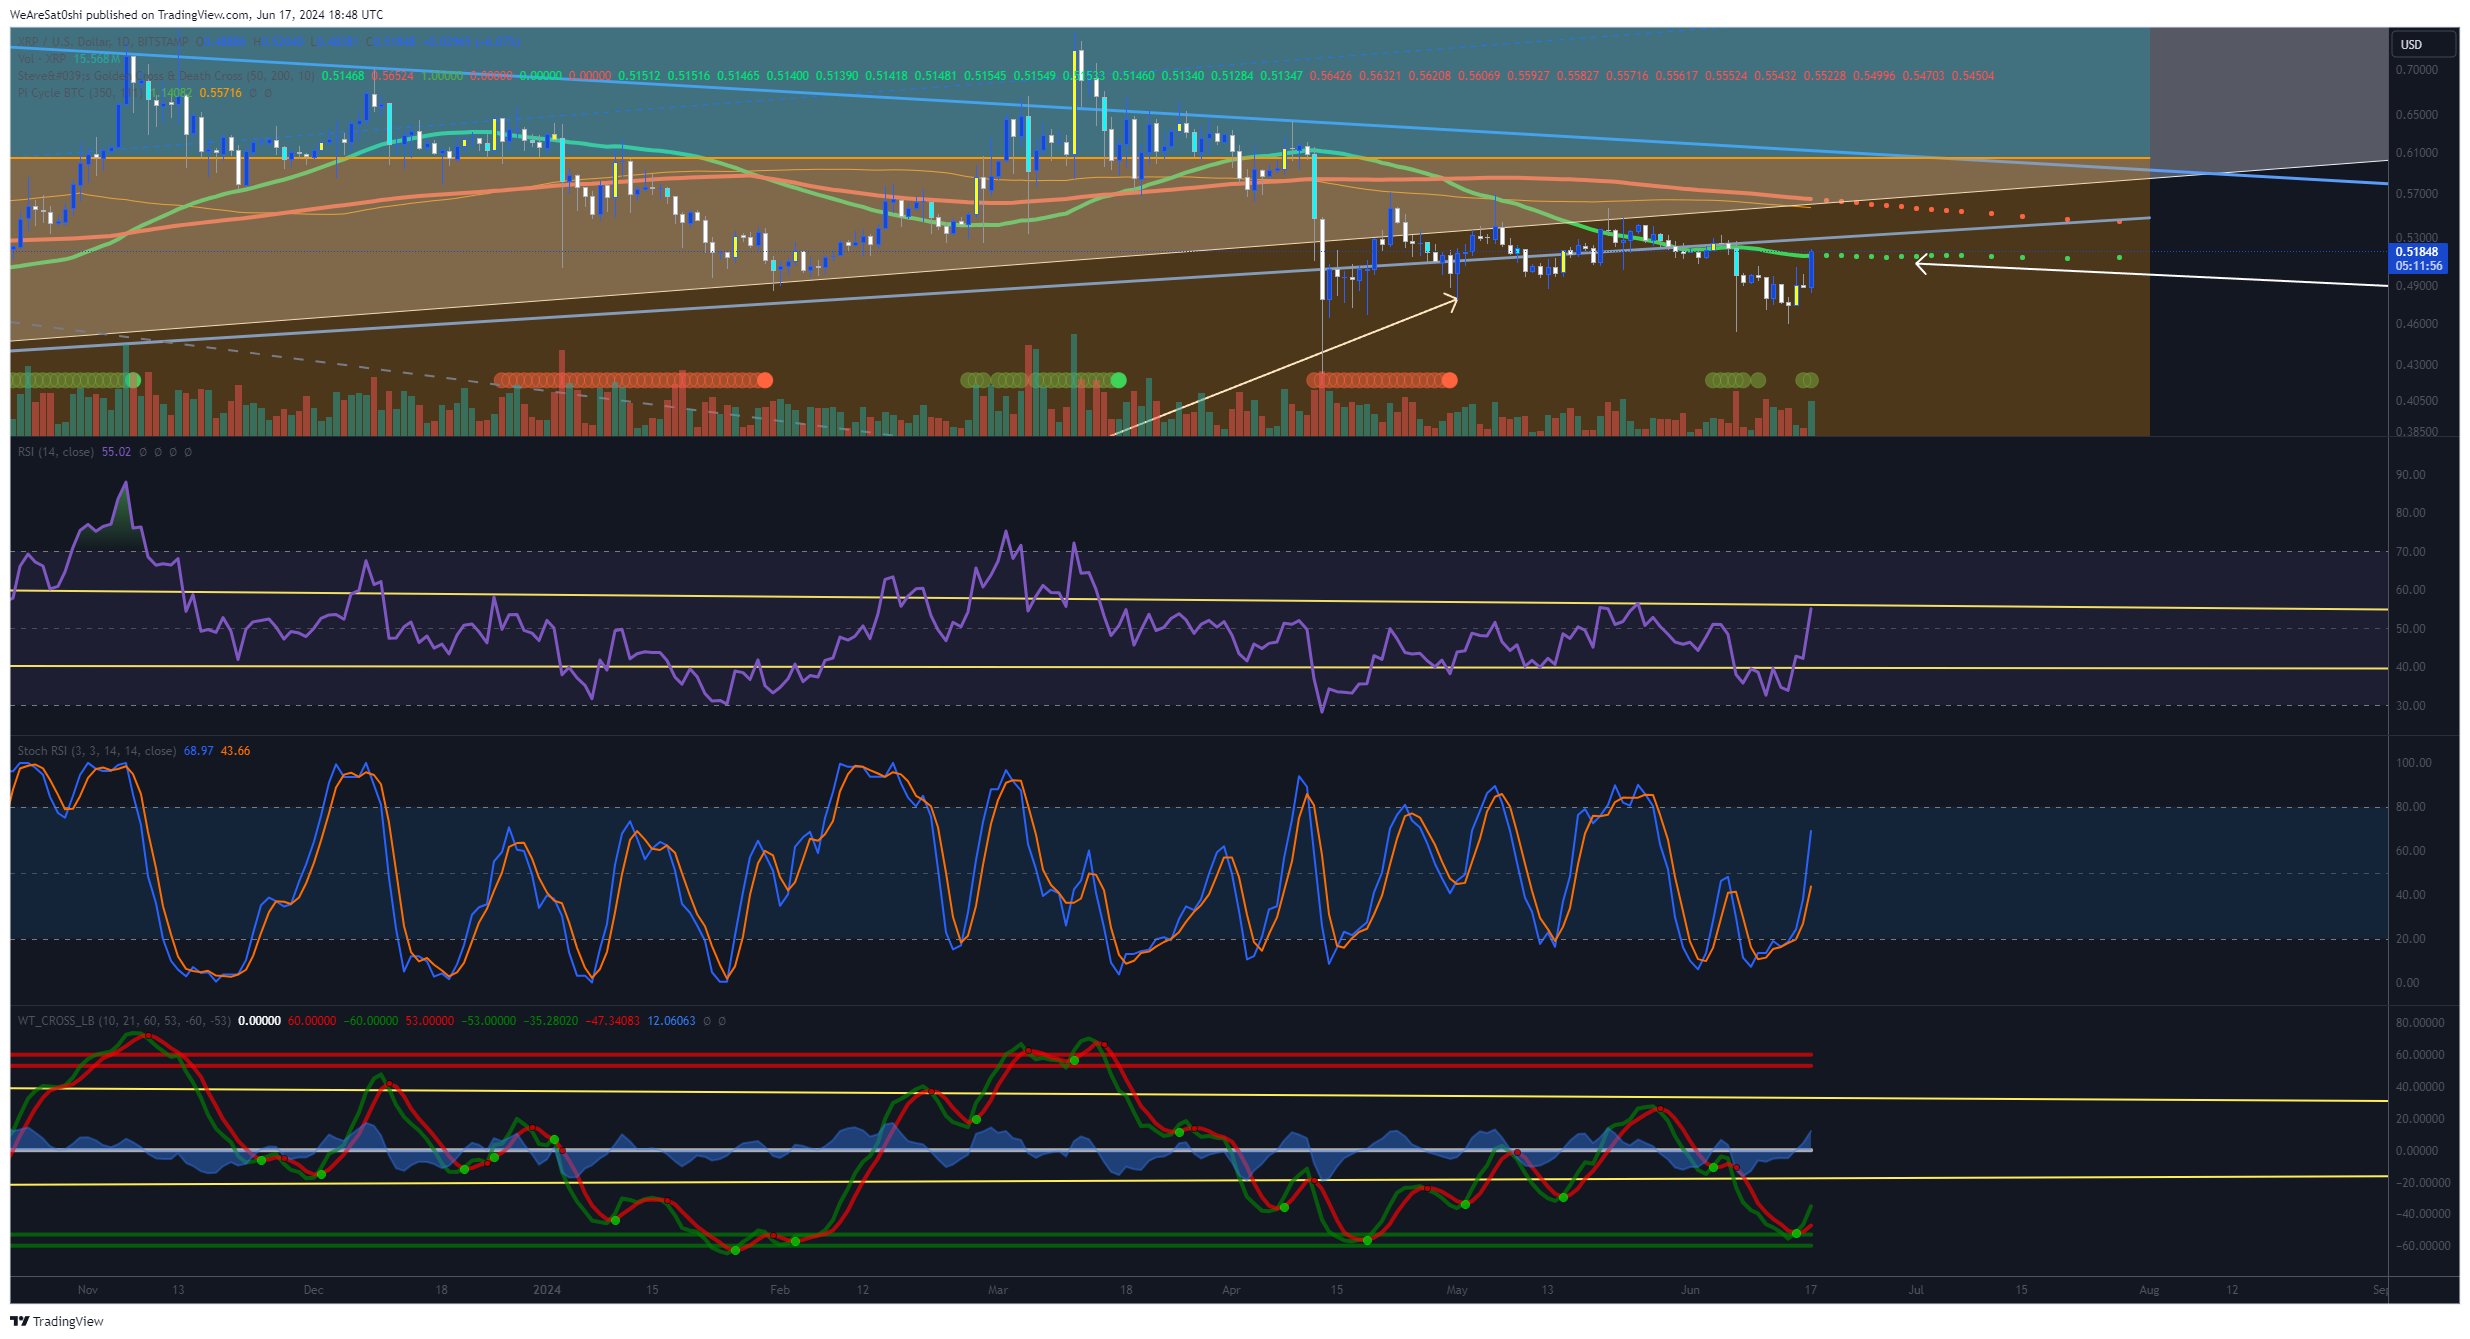Click the Mar date on time axis

pos(998,1290)
